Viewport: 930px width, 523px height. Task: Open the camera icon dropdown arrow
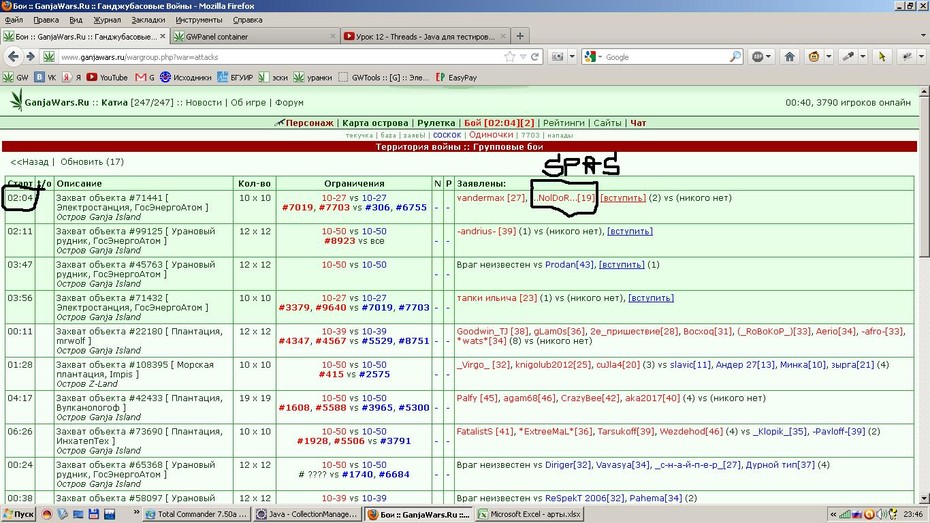pyautogui.click(x=572, y=57)
